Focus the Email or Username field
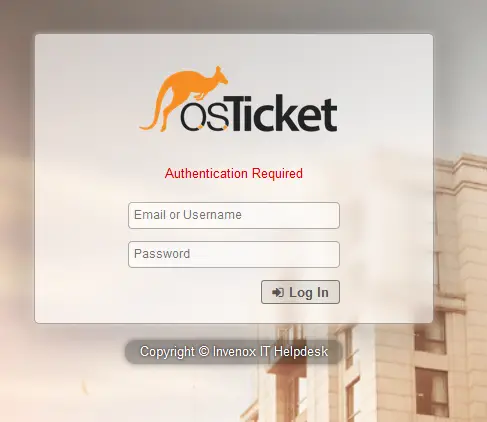 (234, 215)
